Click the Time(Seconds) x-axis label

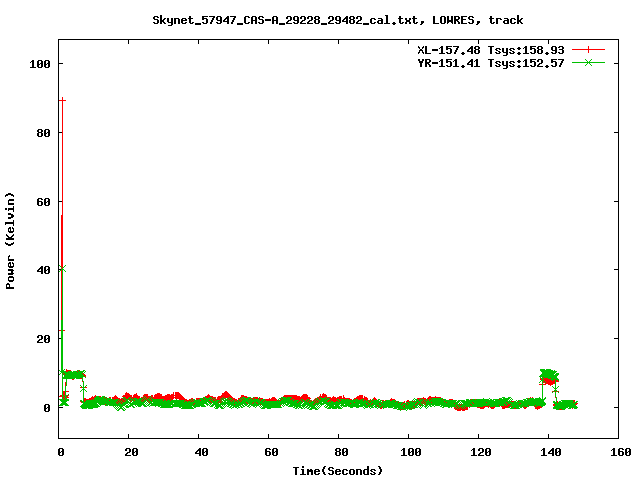coord(338,471)
